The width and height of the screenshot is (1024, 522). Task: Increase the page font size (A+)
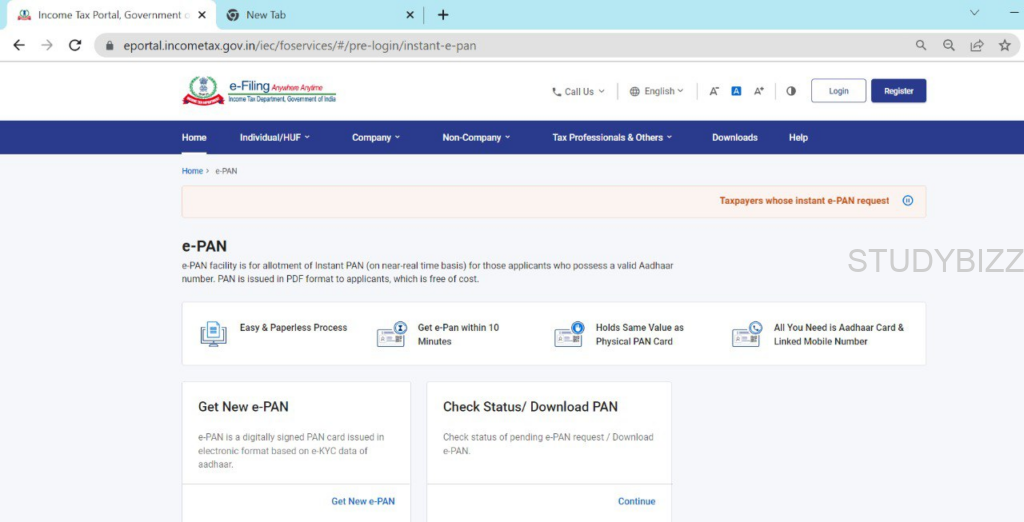[x=759, y=91]
